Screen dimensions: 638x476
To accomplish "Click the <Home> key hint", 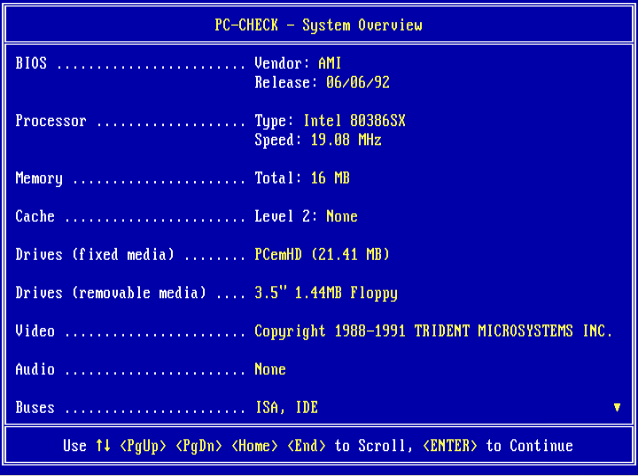I will (x=255, y=445).
